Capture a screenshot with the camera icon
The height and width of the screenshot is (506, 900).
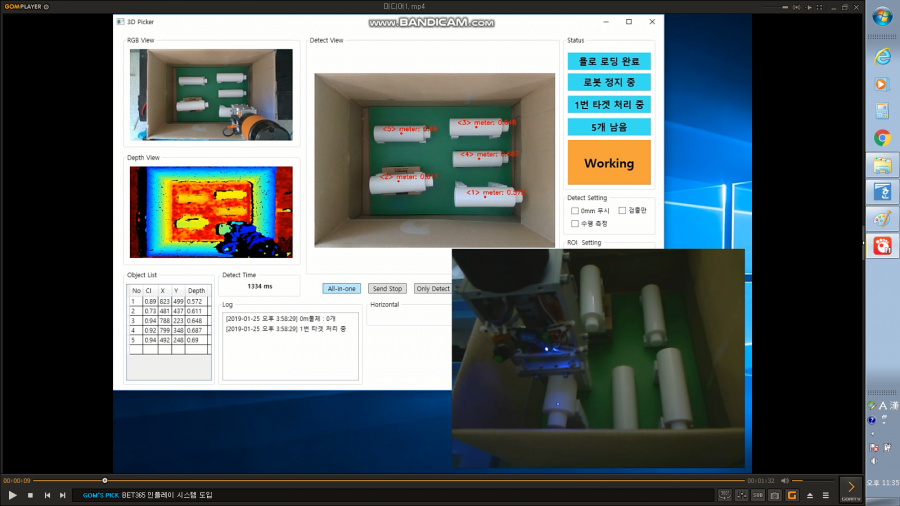pos(775,495)
